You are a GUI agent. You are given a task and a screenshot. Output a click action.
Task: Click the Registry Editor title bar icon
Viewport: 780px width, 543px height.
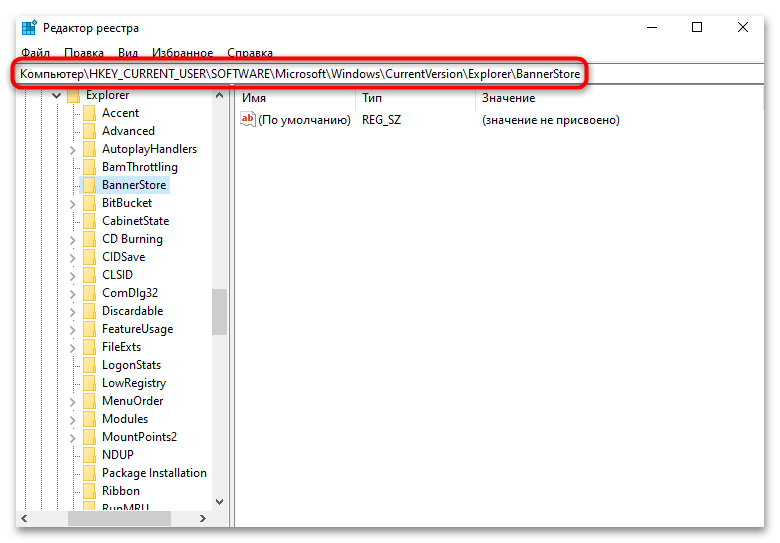[29, 28]
